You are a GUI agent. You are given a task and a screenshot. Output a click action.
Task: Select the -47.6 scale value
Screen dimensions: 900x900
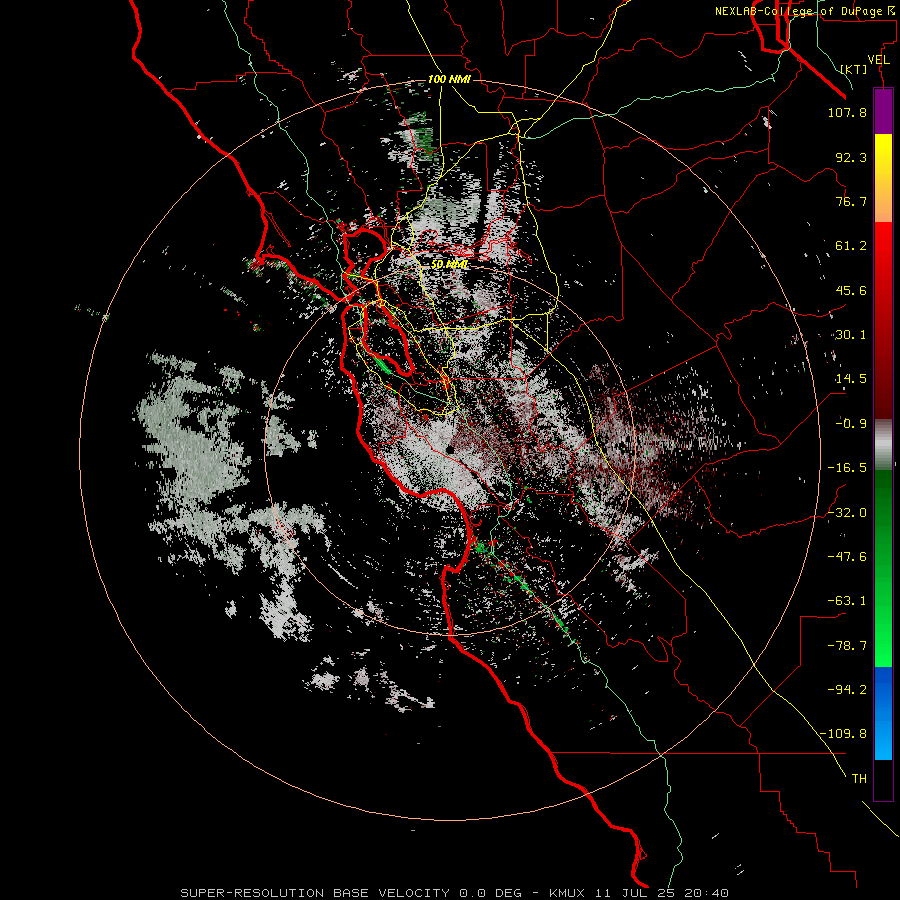click(x=847, y=557)
